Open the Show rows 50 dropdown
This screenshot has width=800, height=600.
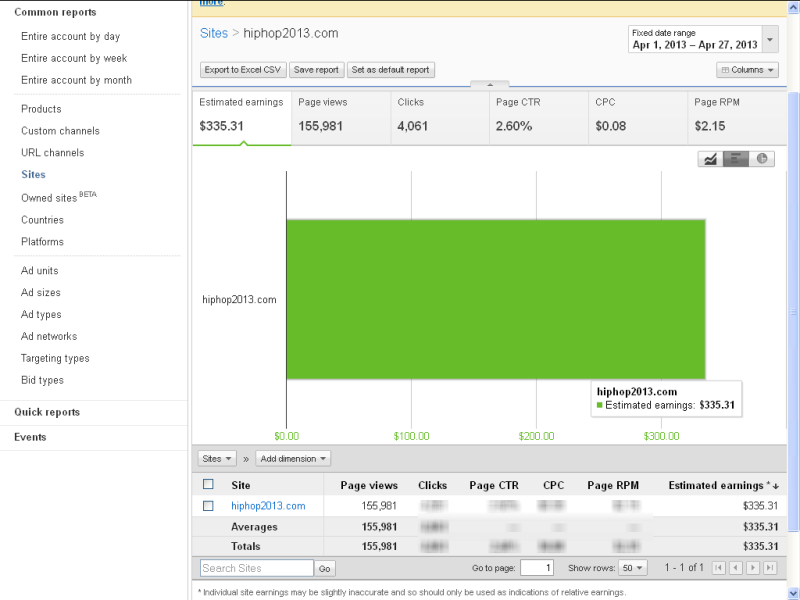(633, 568)
